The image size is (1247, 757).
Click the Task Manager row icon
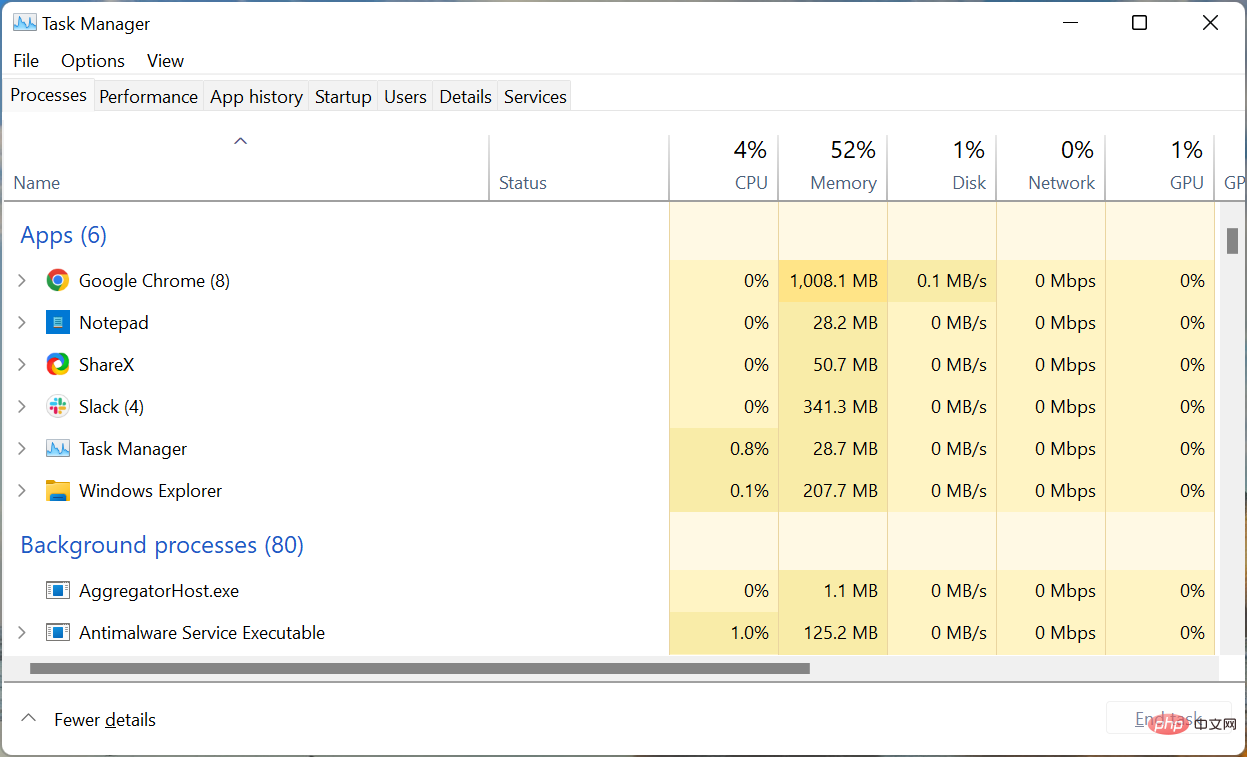coord(58,449)
